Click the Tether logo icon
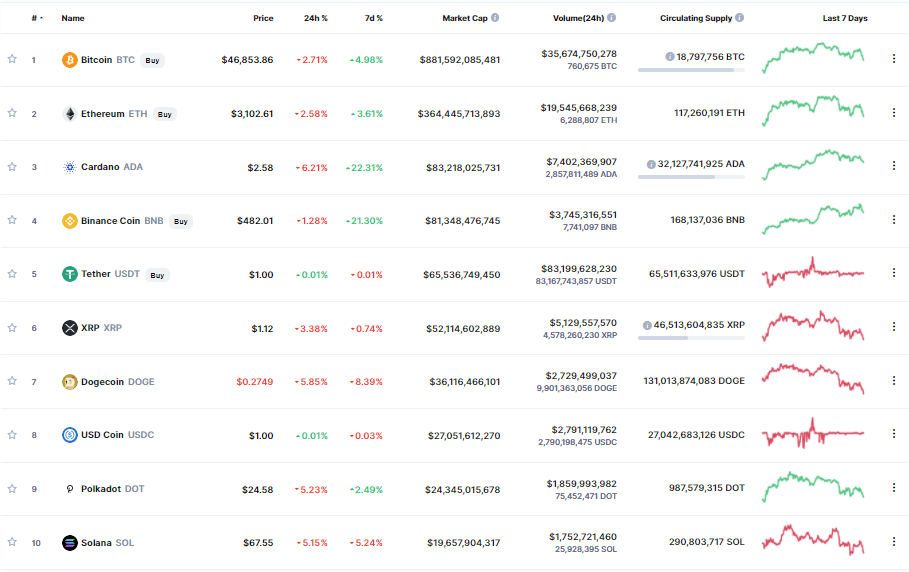The width and height of the screenshot is (909, 572). pos(70,274)
